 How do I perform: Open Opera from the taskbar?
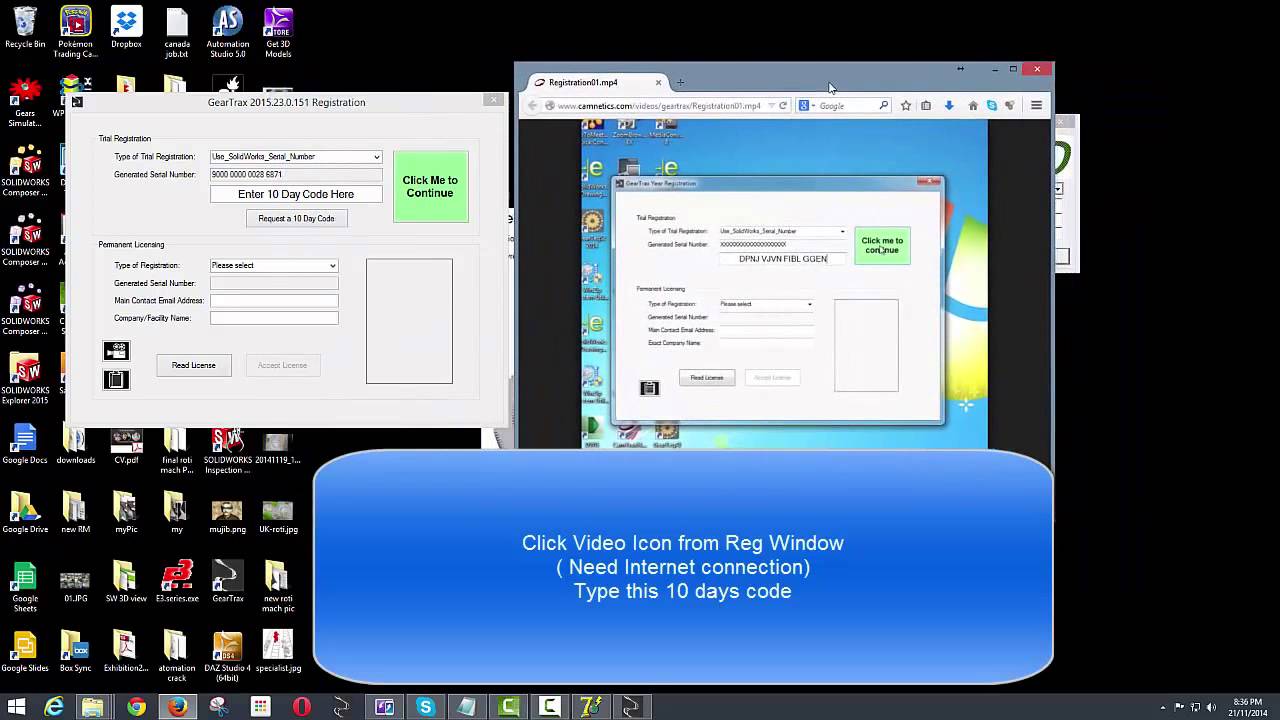pos(301,707)
